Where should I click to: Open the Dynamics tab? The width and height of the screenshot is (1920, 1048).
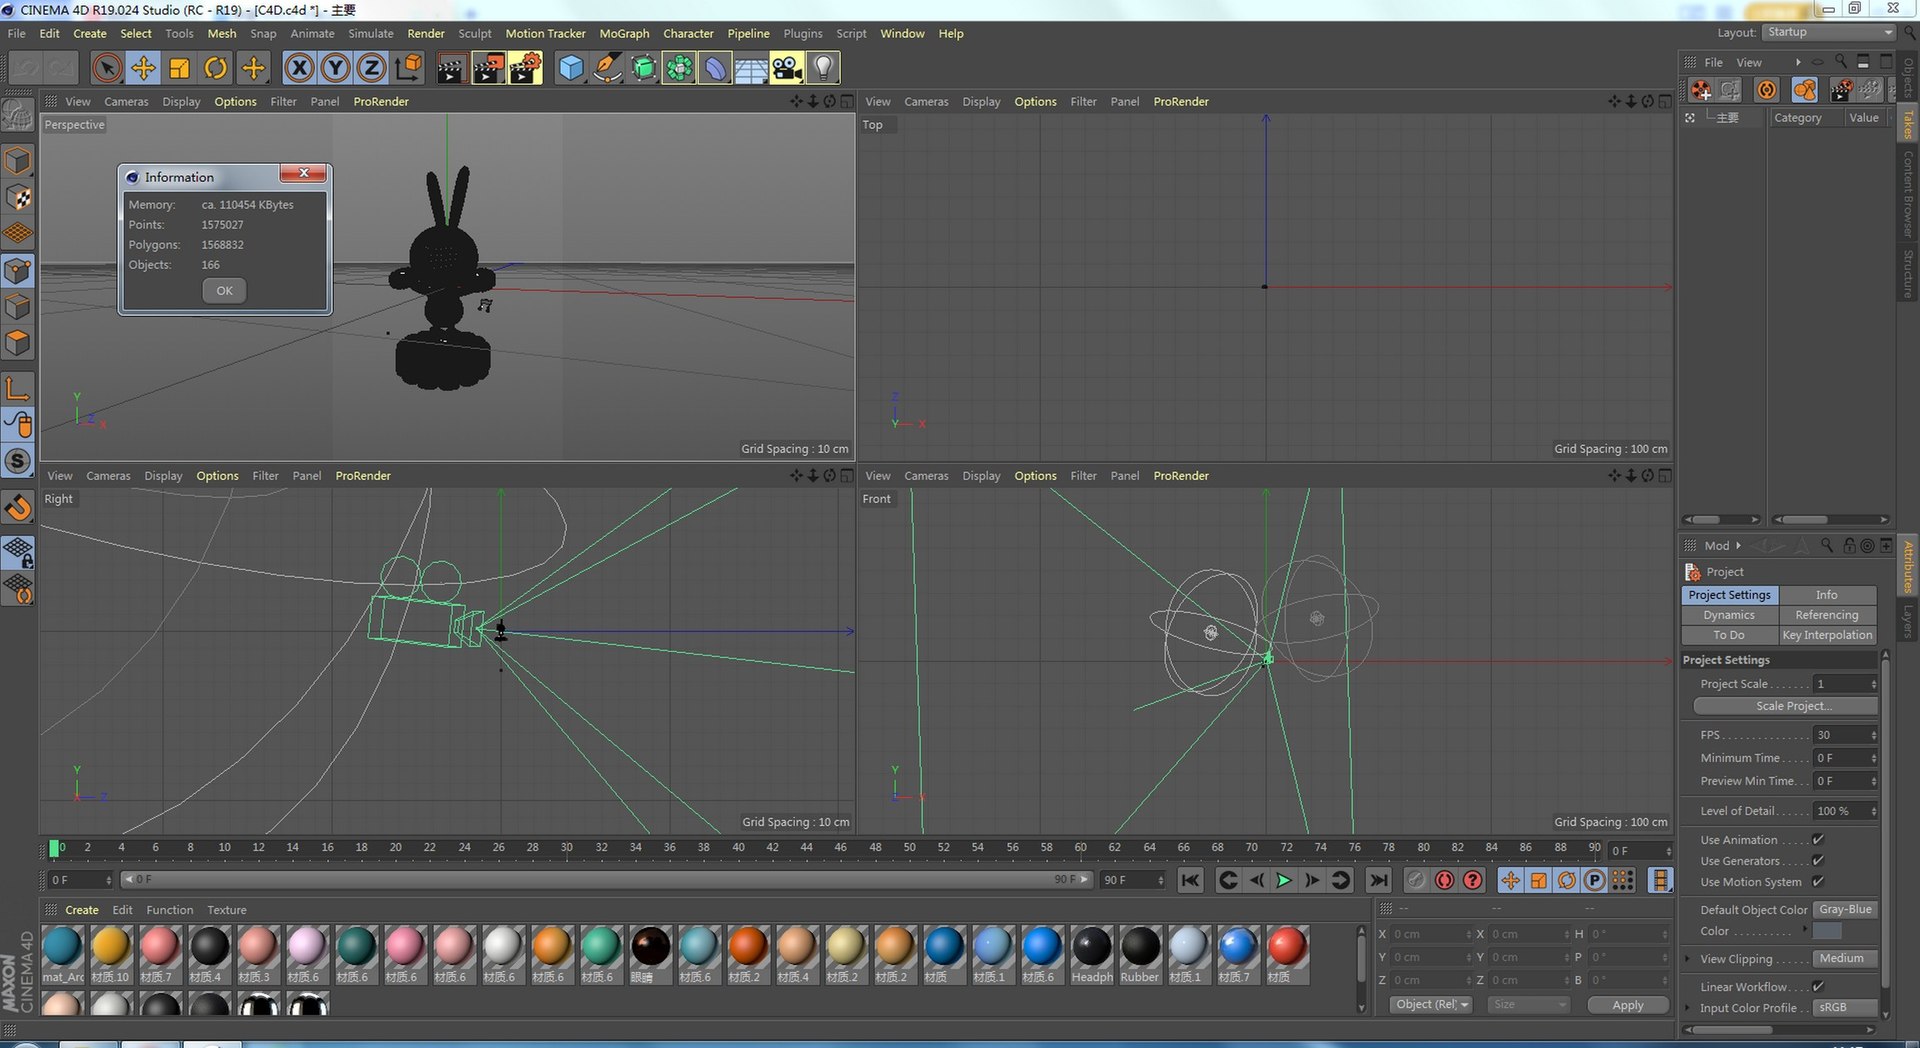1729,615
